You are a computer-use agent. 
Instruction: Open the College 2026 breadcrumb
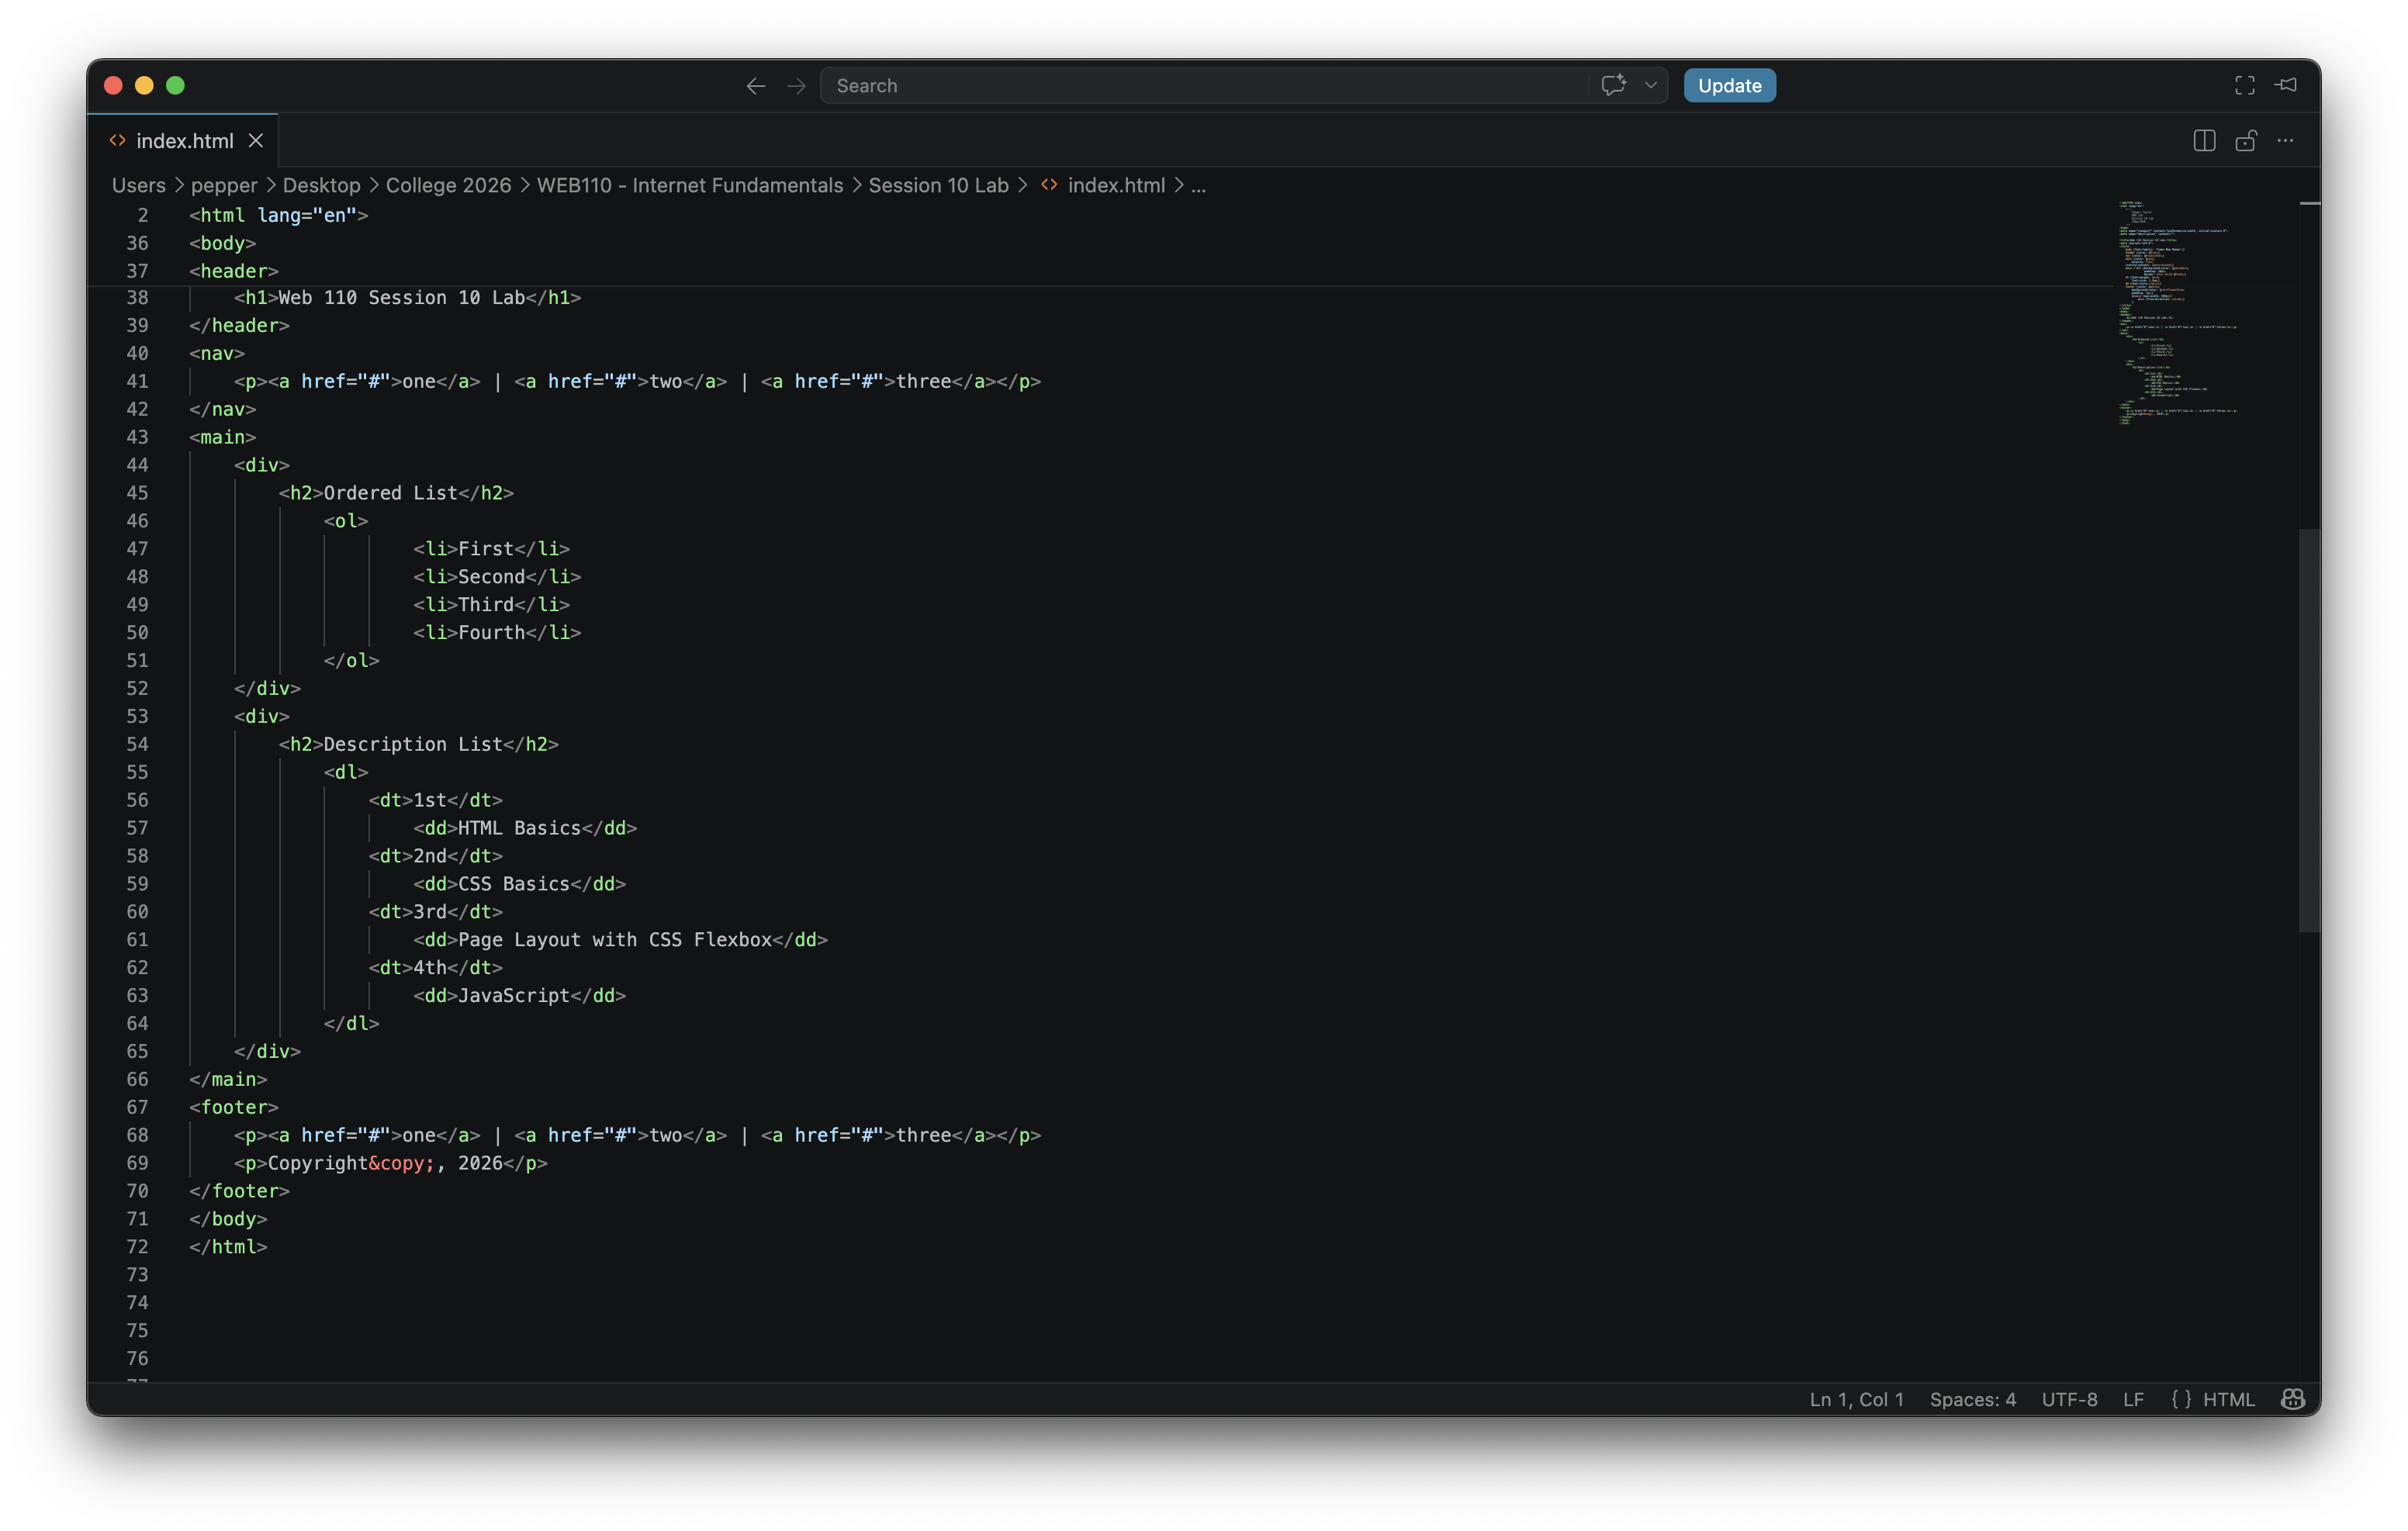tap(448, 185)
